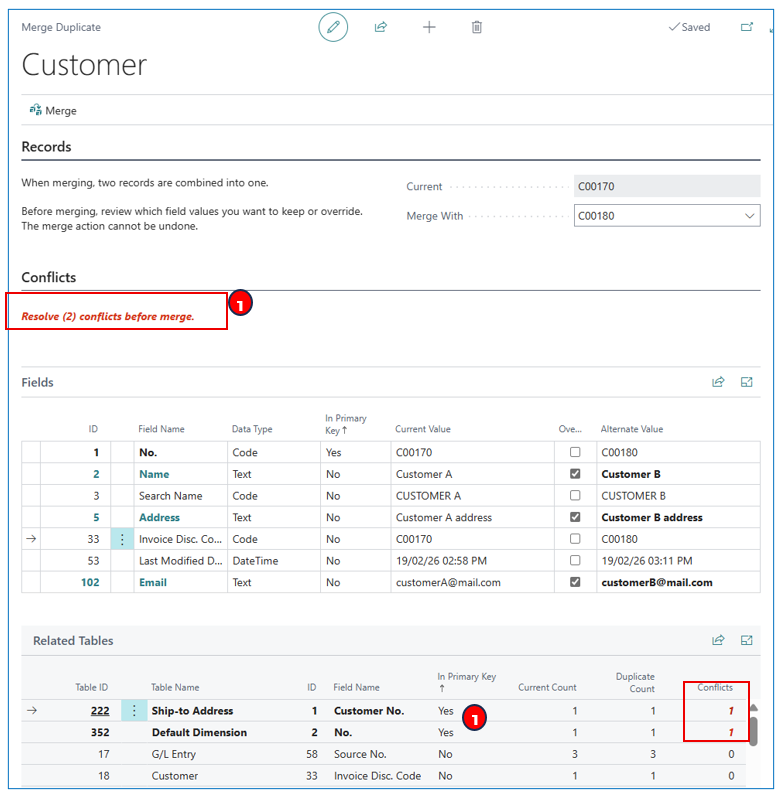Click conflict count for Default Dimension

click(x=731, y=733)
